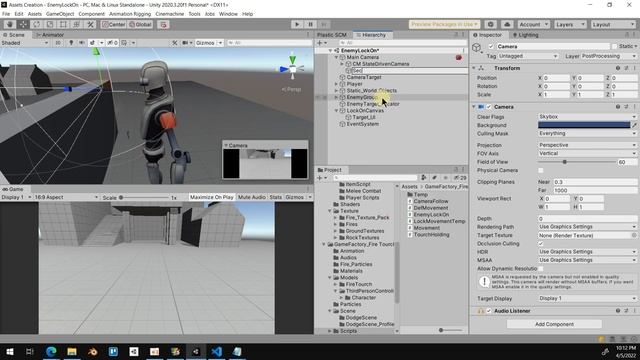Select the Move tool in toolbar

point(23,24)
